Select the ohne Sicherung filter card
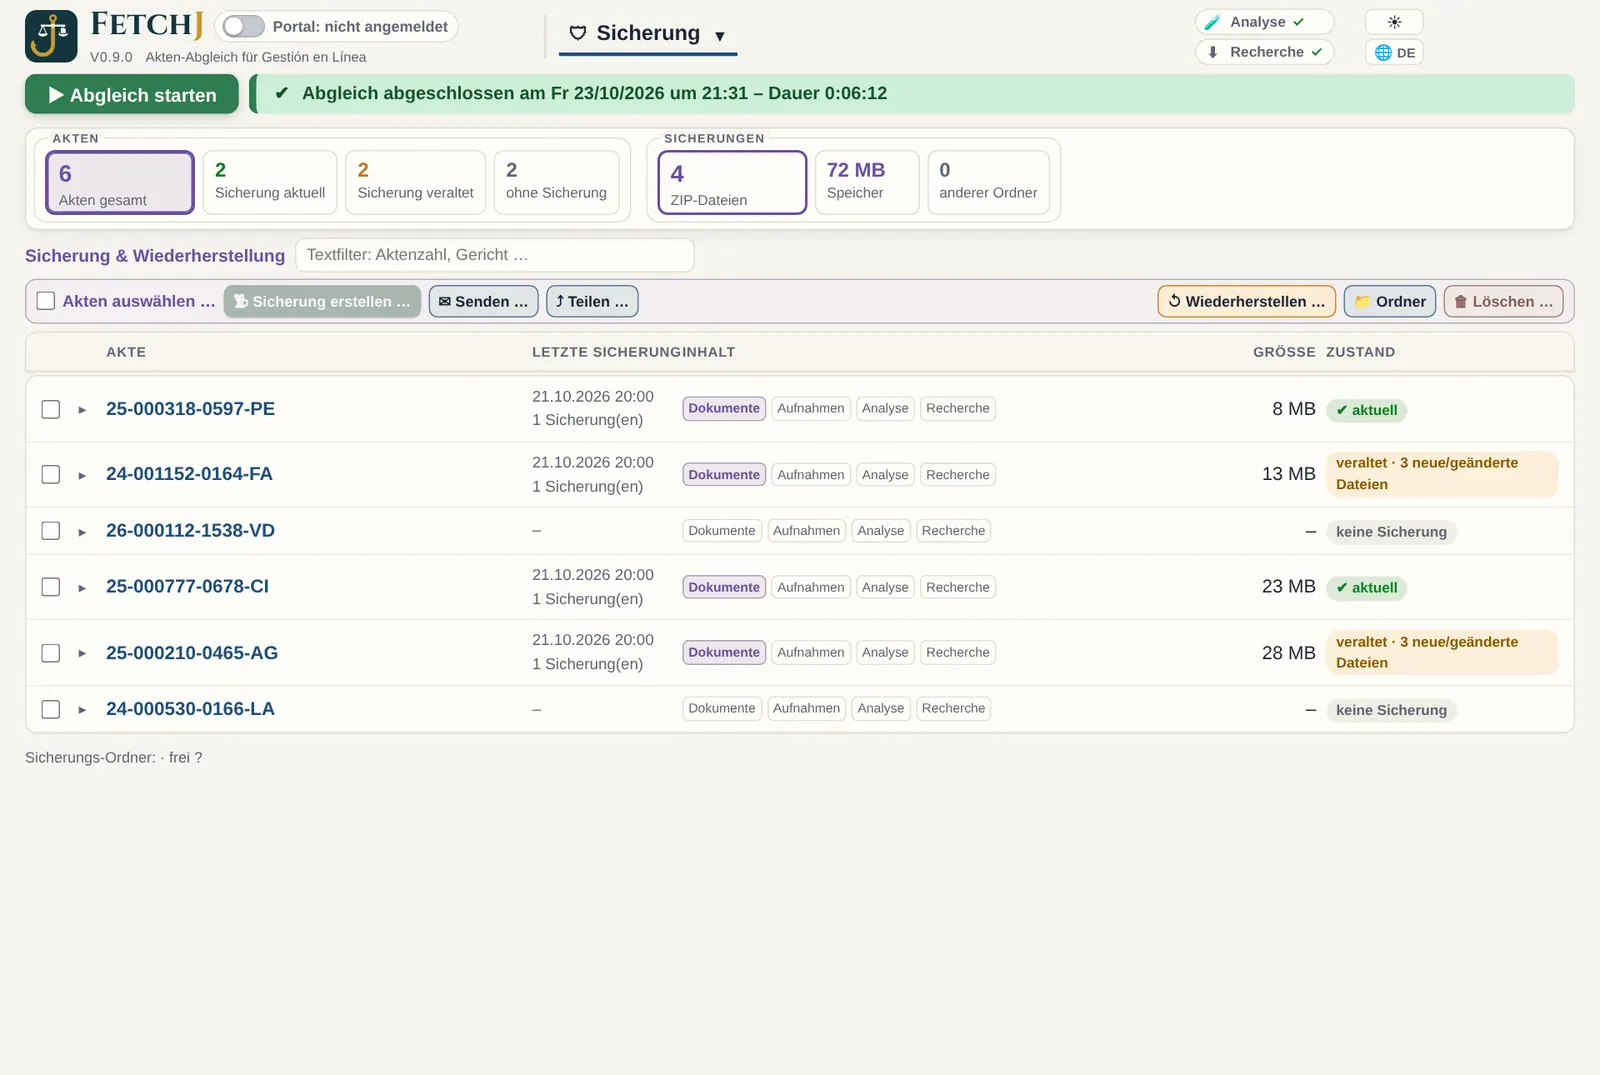 click(557, 182)
